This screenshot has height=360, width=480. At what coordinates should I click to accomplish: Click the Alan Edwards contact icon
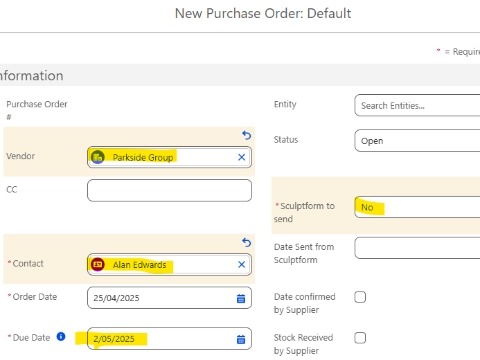tap(98, 264)
